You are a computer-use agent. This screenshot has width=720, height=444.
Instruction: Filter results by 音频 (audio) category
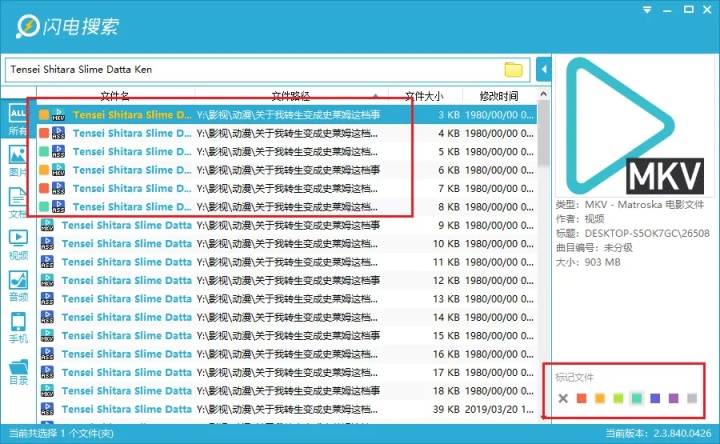(18, 287)
